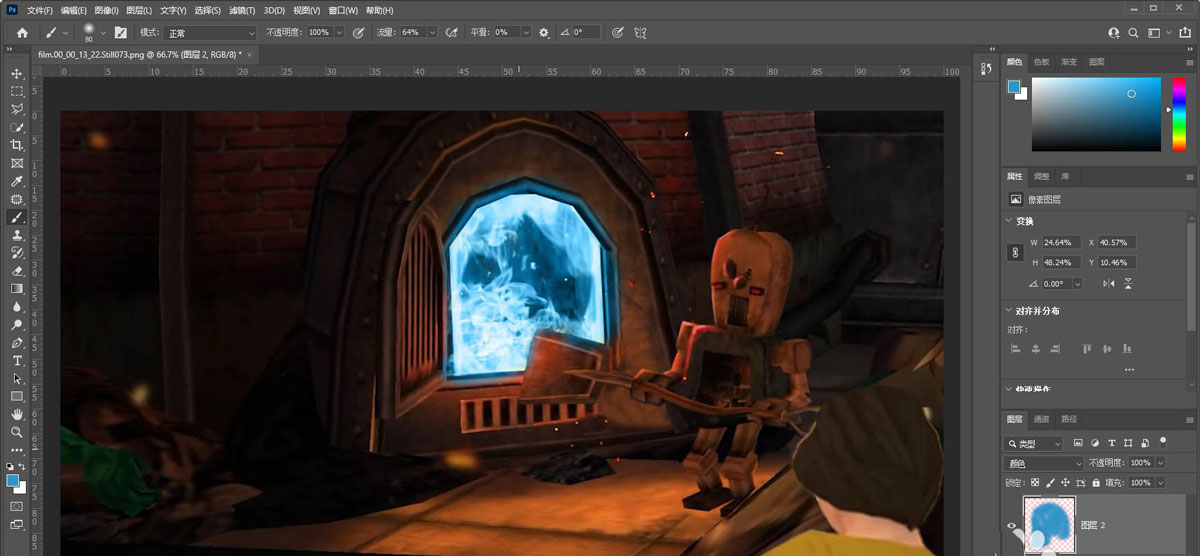Click the hue slider in Color panel
1200x556 pixels.
tap(1178, 112)
